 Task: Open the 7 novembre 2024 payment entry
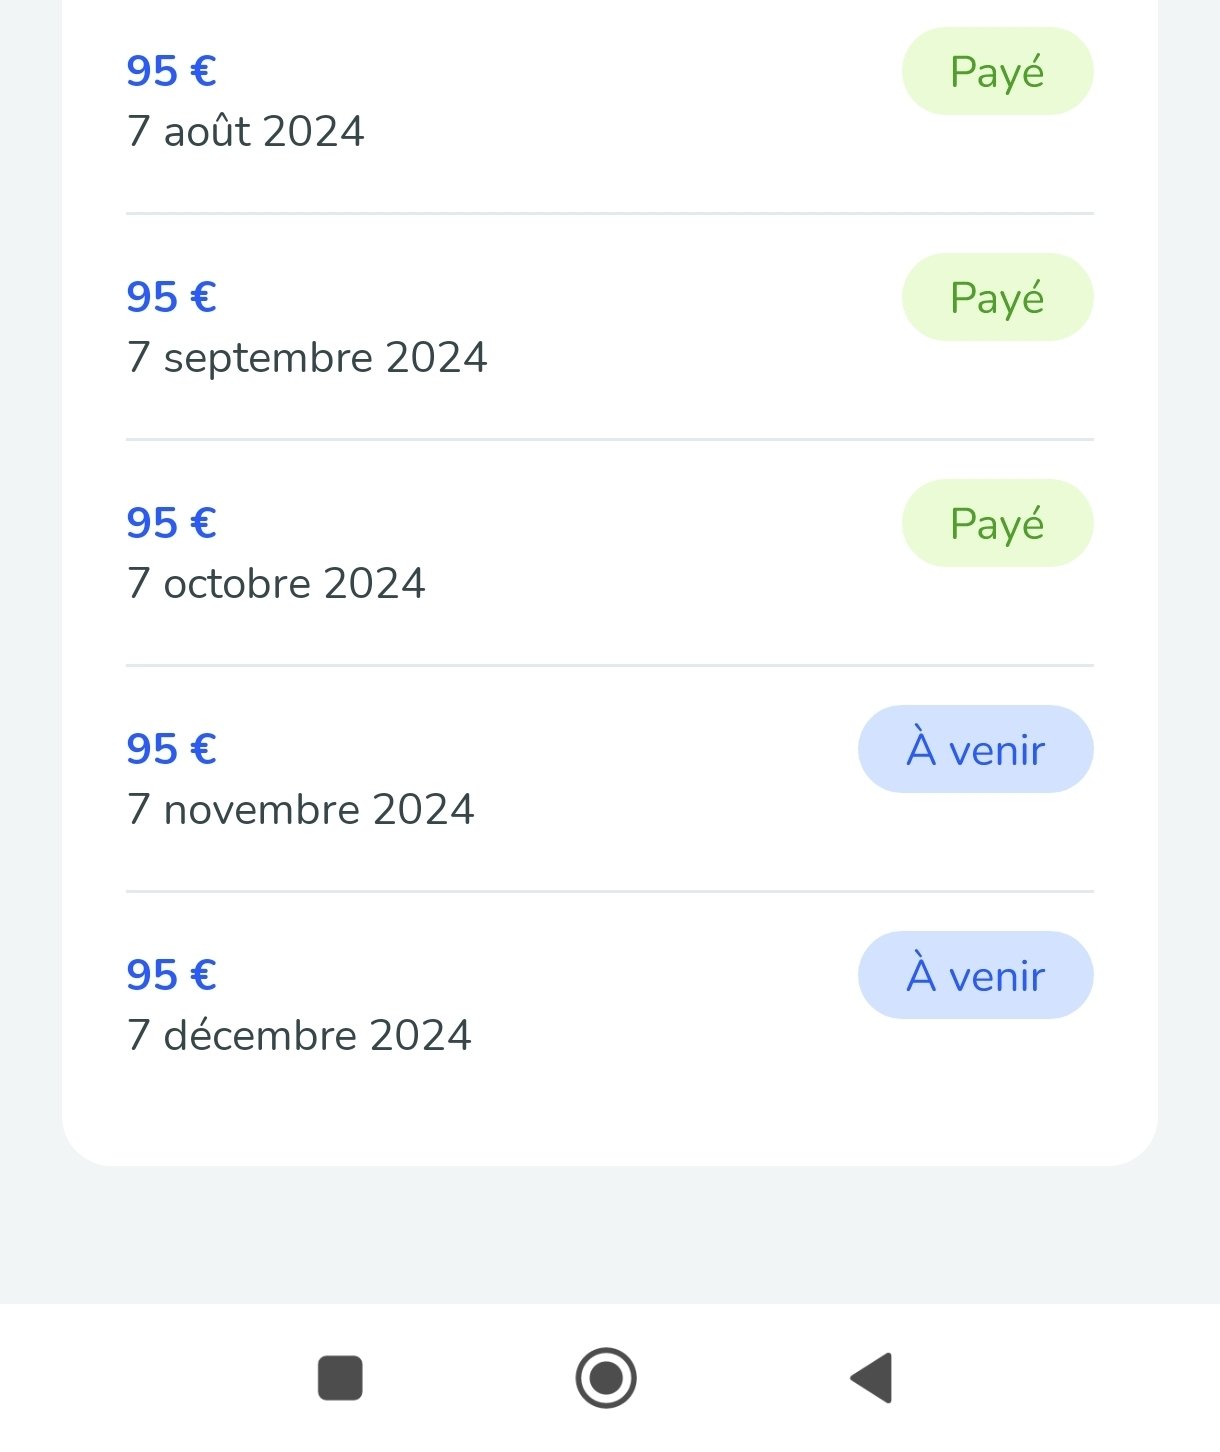pyautogui.click(x=610, y=778)
